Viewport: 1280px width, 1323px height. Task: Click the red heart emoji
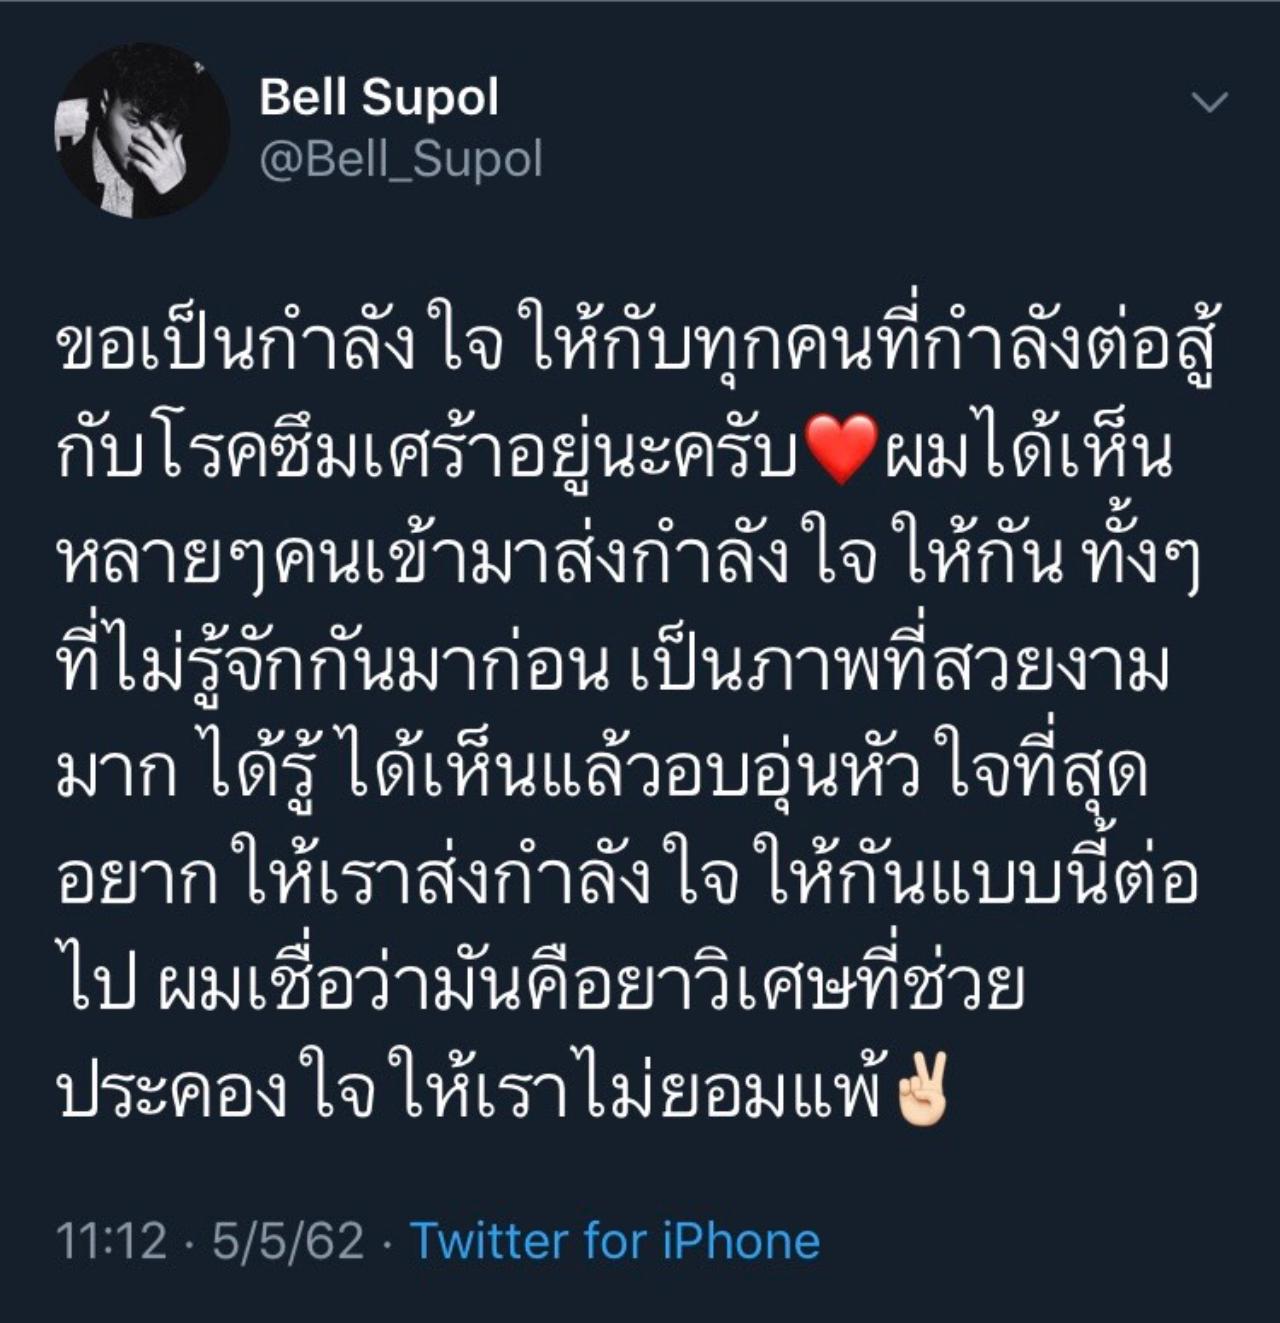coord(841,448)
